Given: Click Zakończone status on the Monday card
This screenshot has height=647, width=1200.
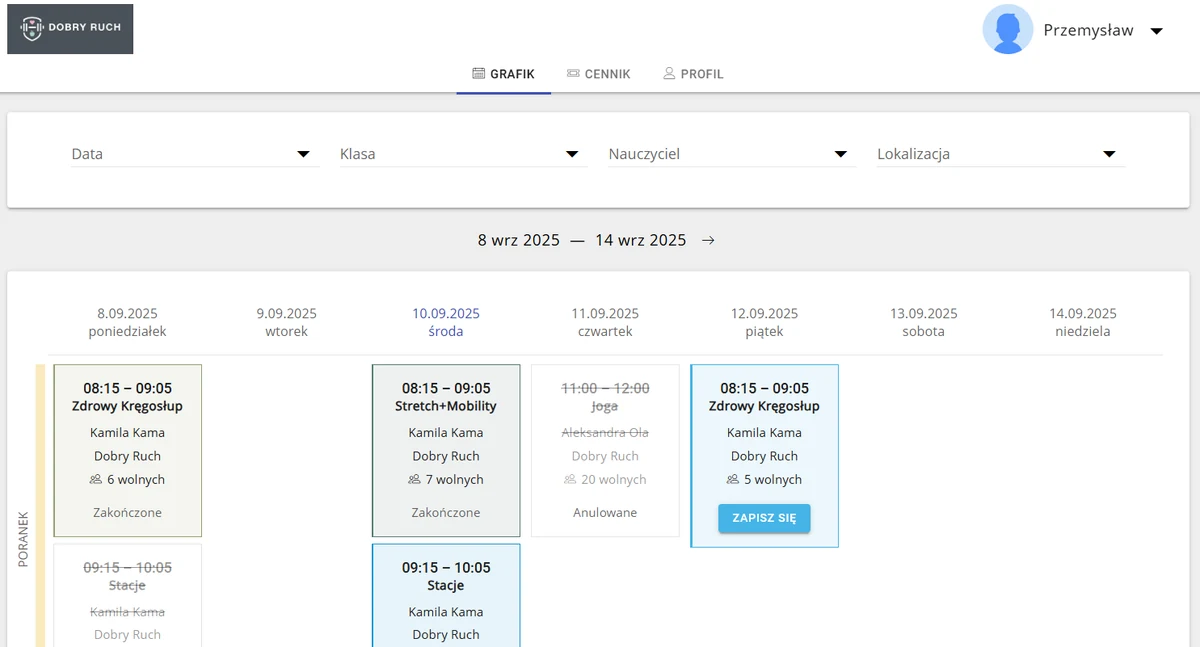Looking at the screenshot, I should [127, 513].
